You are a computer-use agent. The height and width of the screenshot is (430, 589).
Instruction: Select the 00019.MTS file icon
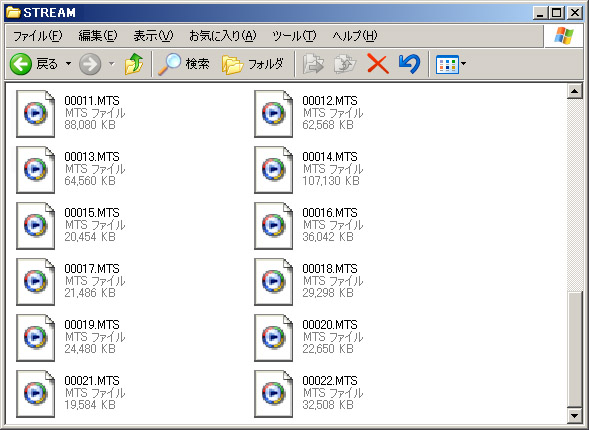coord(35,338)
